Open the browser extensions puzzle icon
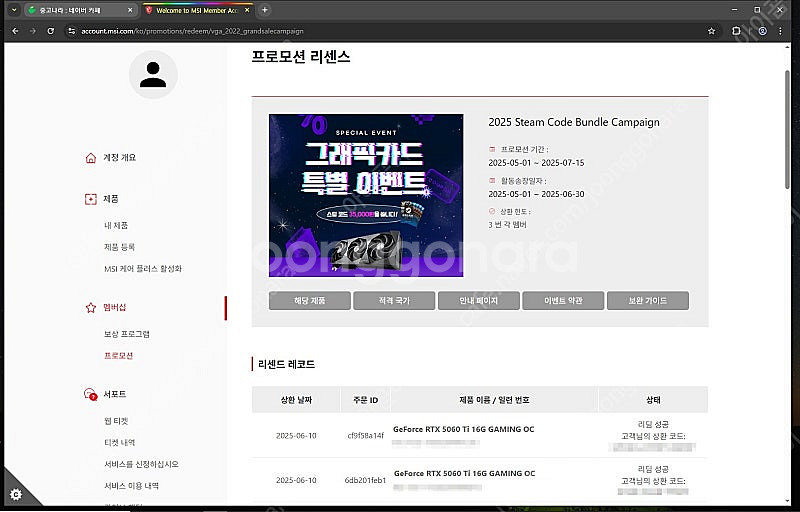The width and height of the screenshot is (800, 512). click(x=736, y=31)
